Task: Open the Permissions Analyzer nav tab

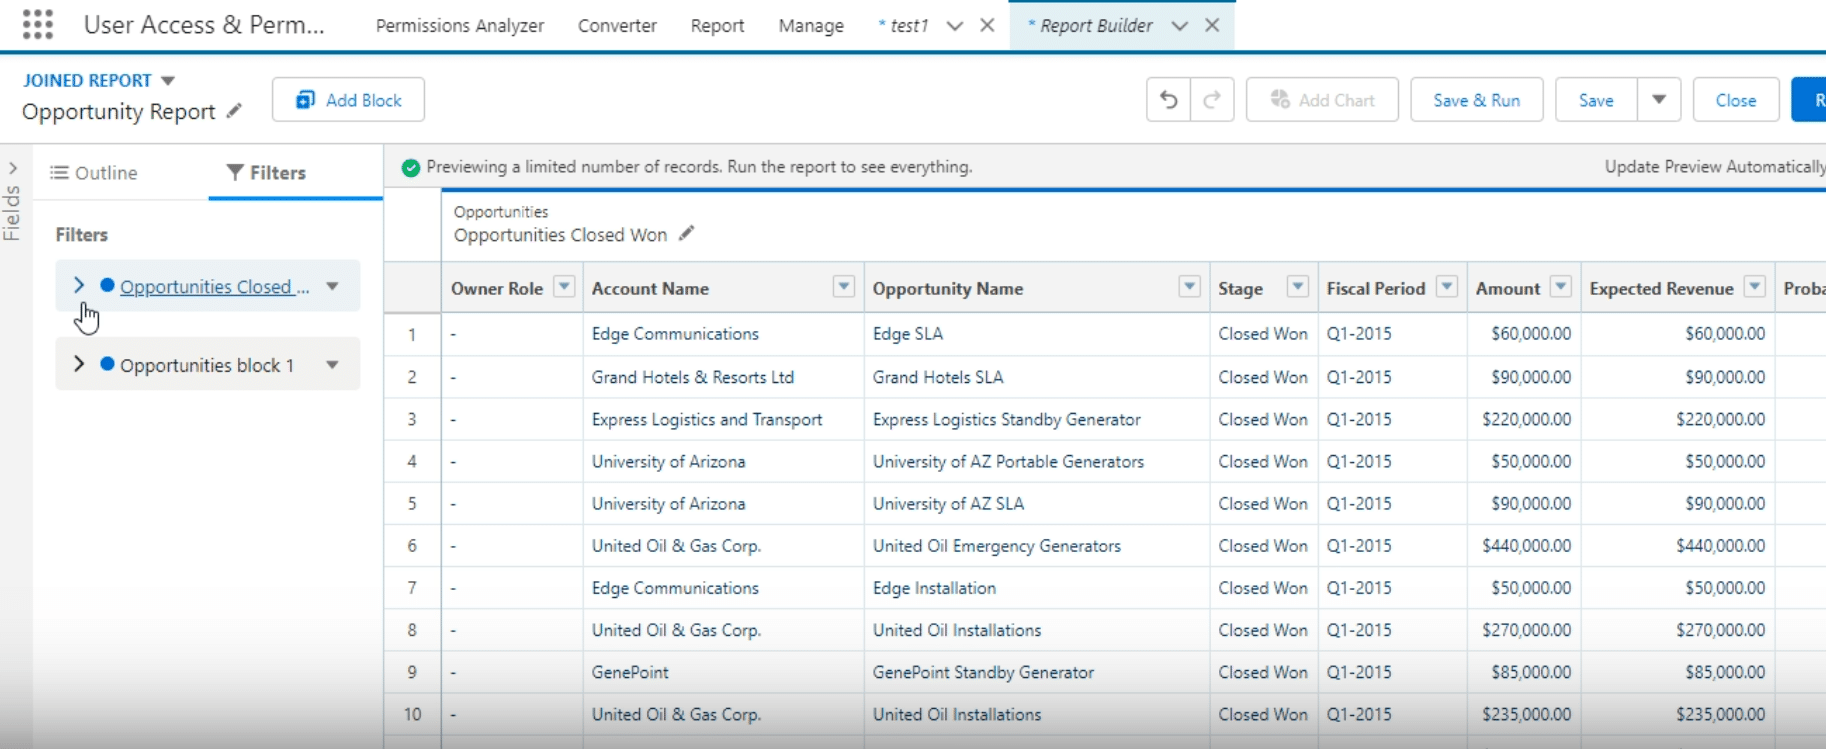Action: 460,26
